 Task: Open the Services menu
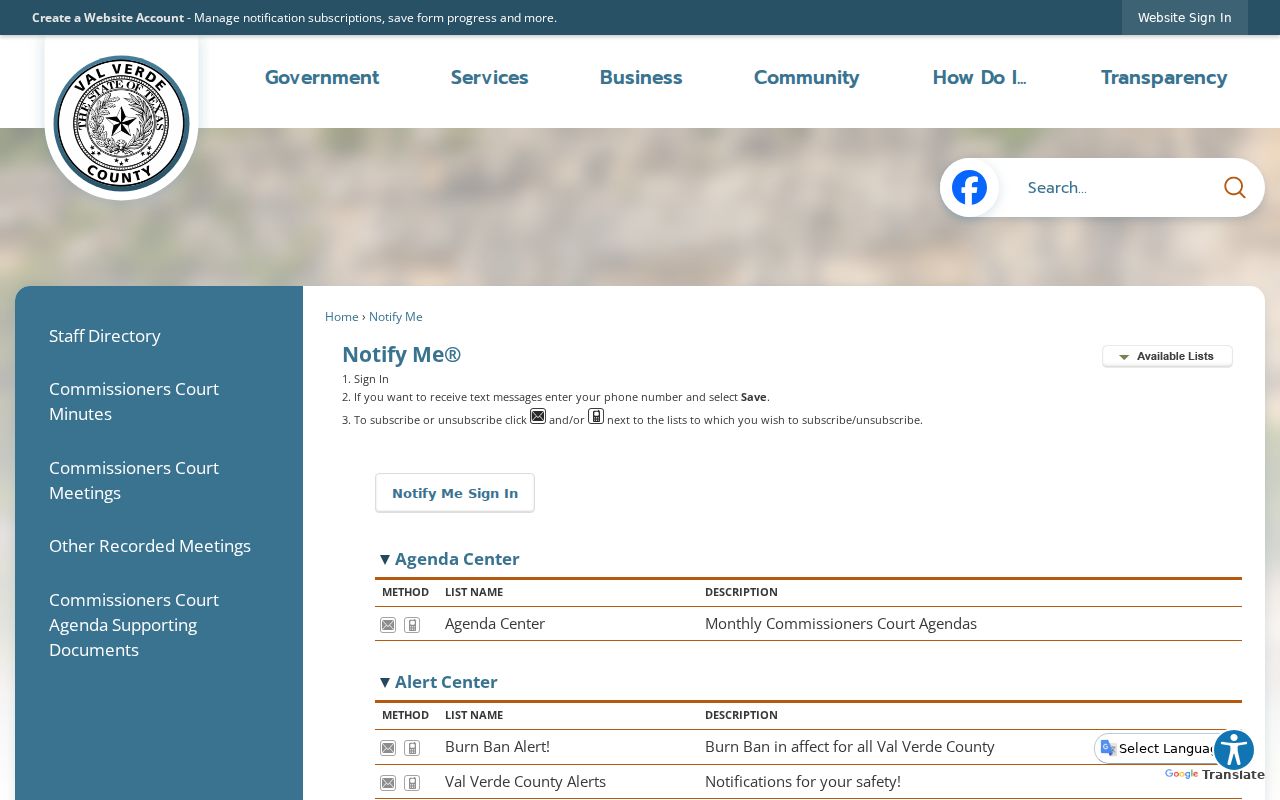tap(489, 78)
